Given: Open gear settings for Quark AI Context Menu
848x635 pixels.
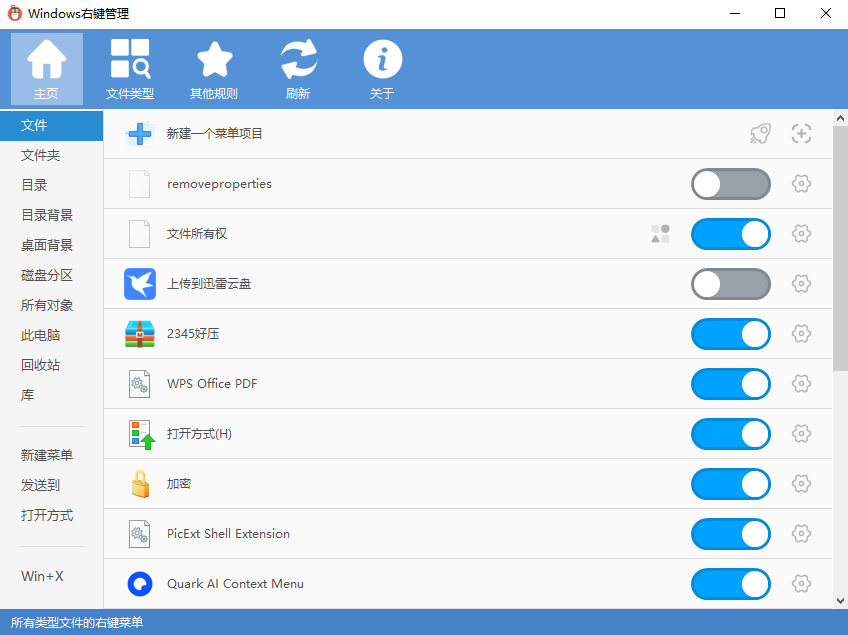Looking at the screenshot, I should pyautogui.click(x=801, y=584).
